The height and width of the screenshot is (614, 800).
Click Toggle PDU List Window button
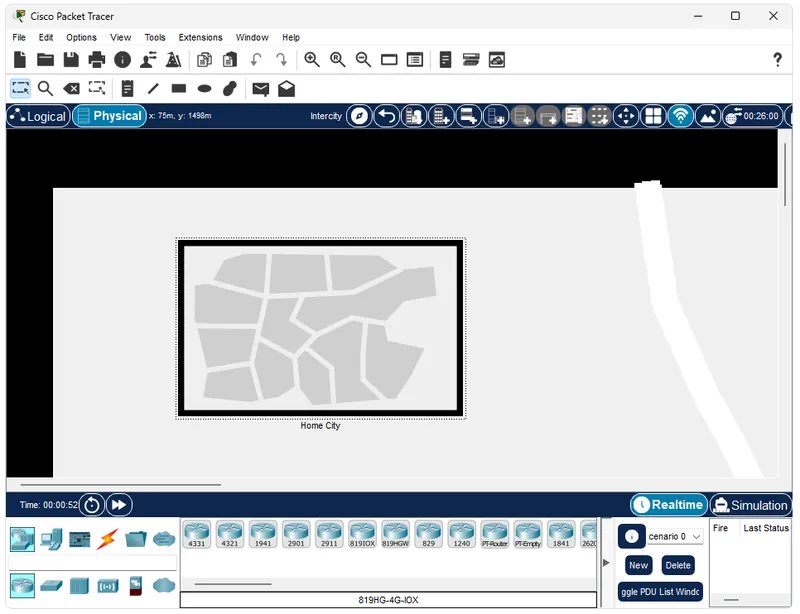(660, 592)
